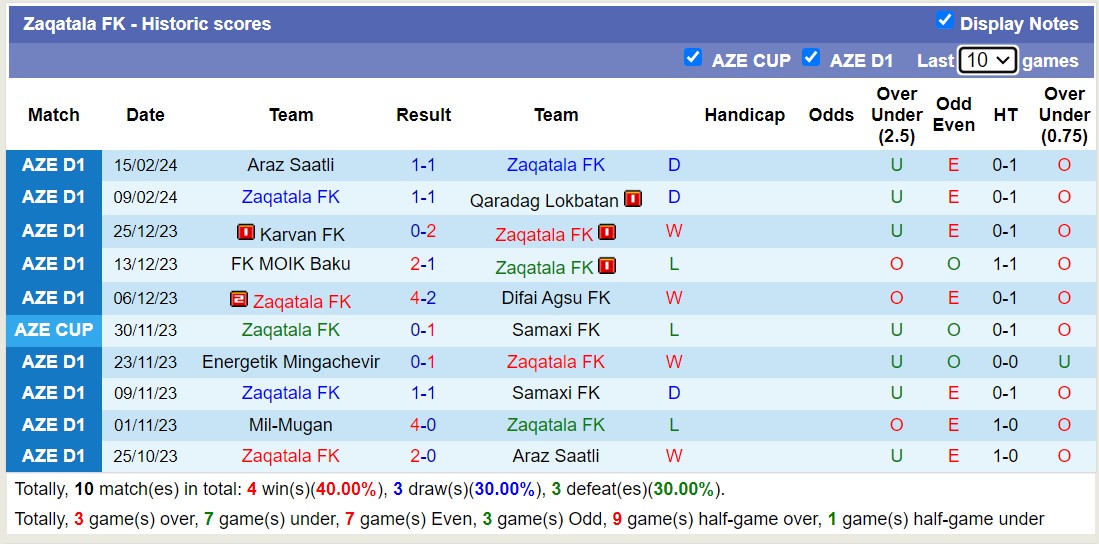Click the Handicap column header
Image resolution: width=1099 pixels, height=544 pixels.
point(744,115)
